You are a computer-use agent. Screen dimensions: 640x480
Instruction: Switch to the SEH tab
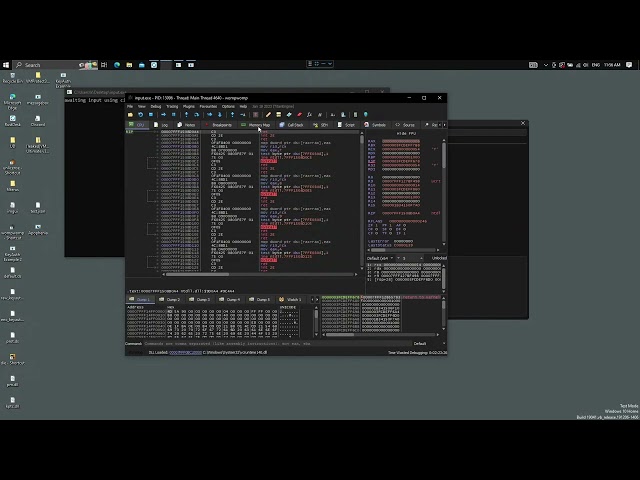tap(321, 125)
